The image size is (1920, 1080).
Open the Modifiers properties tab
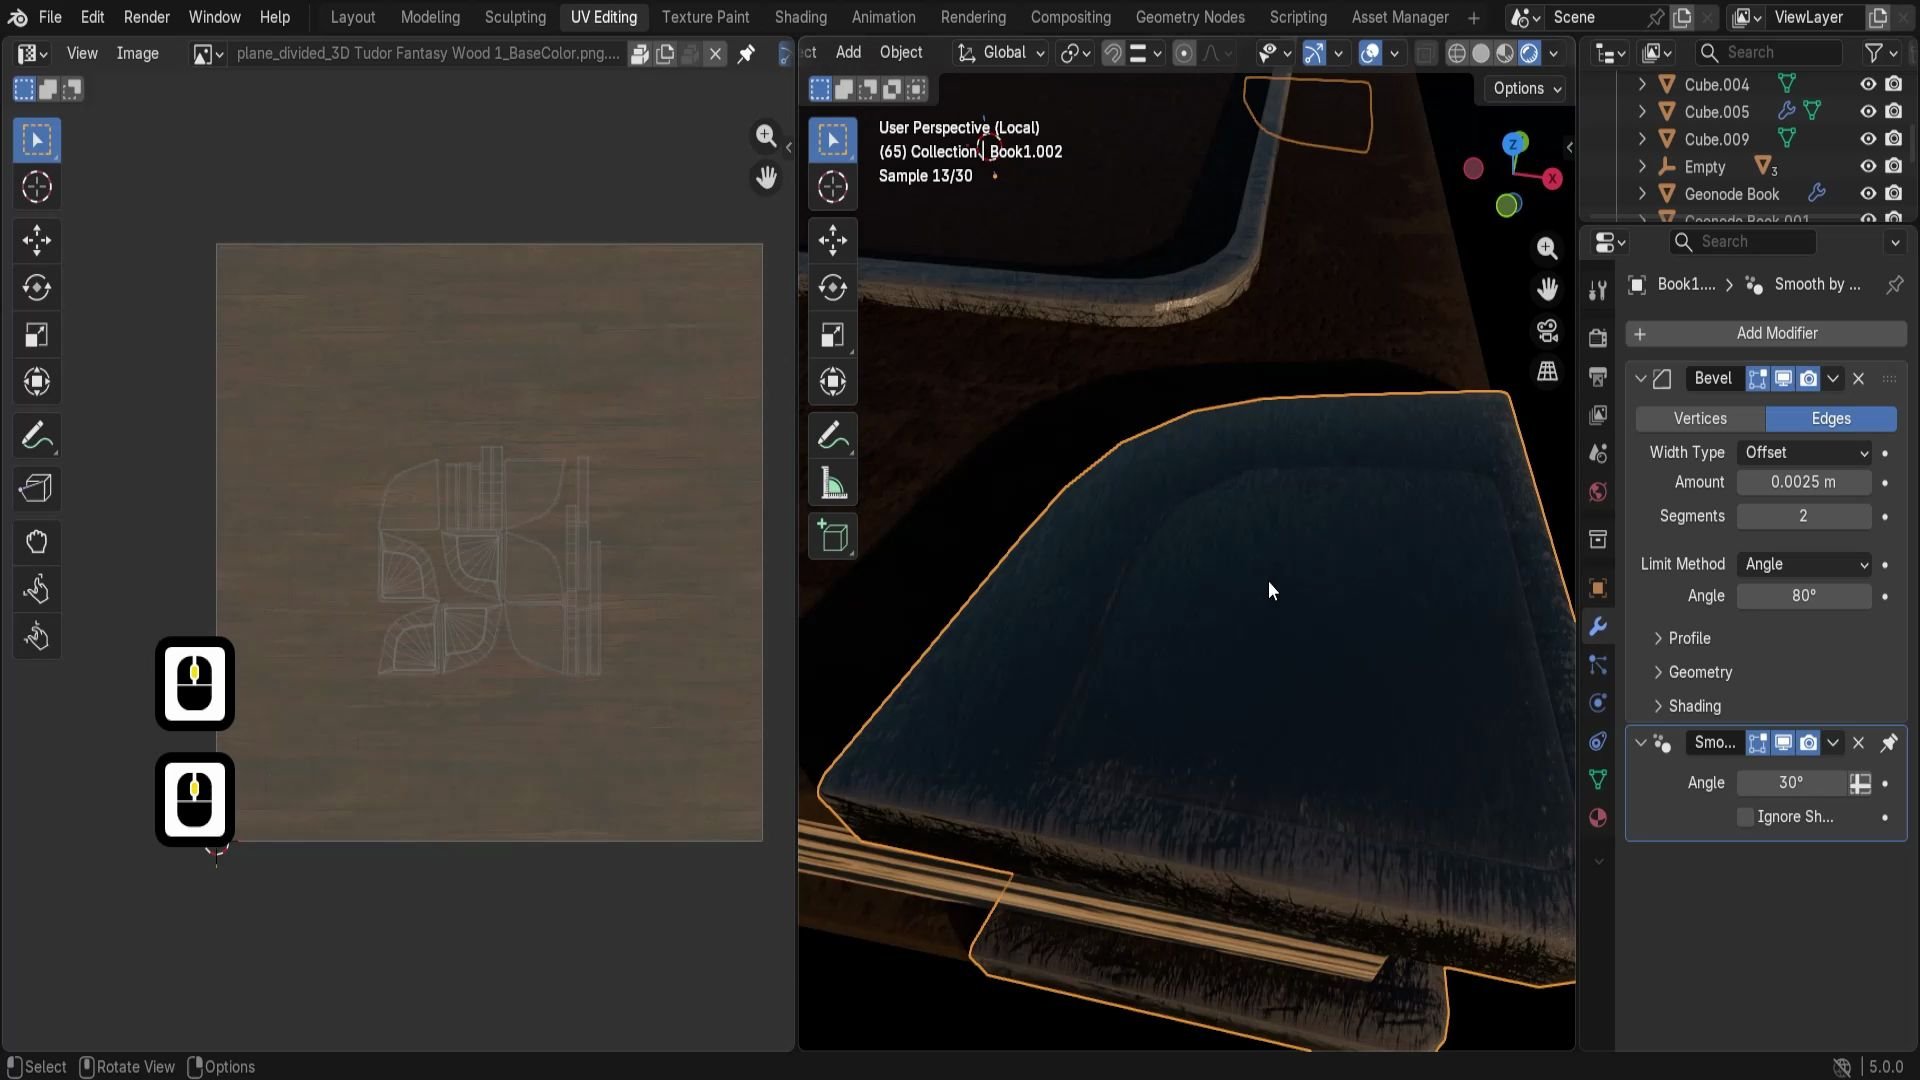(1598, 627)
